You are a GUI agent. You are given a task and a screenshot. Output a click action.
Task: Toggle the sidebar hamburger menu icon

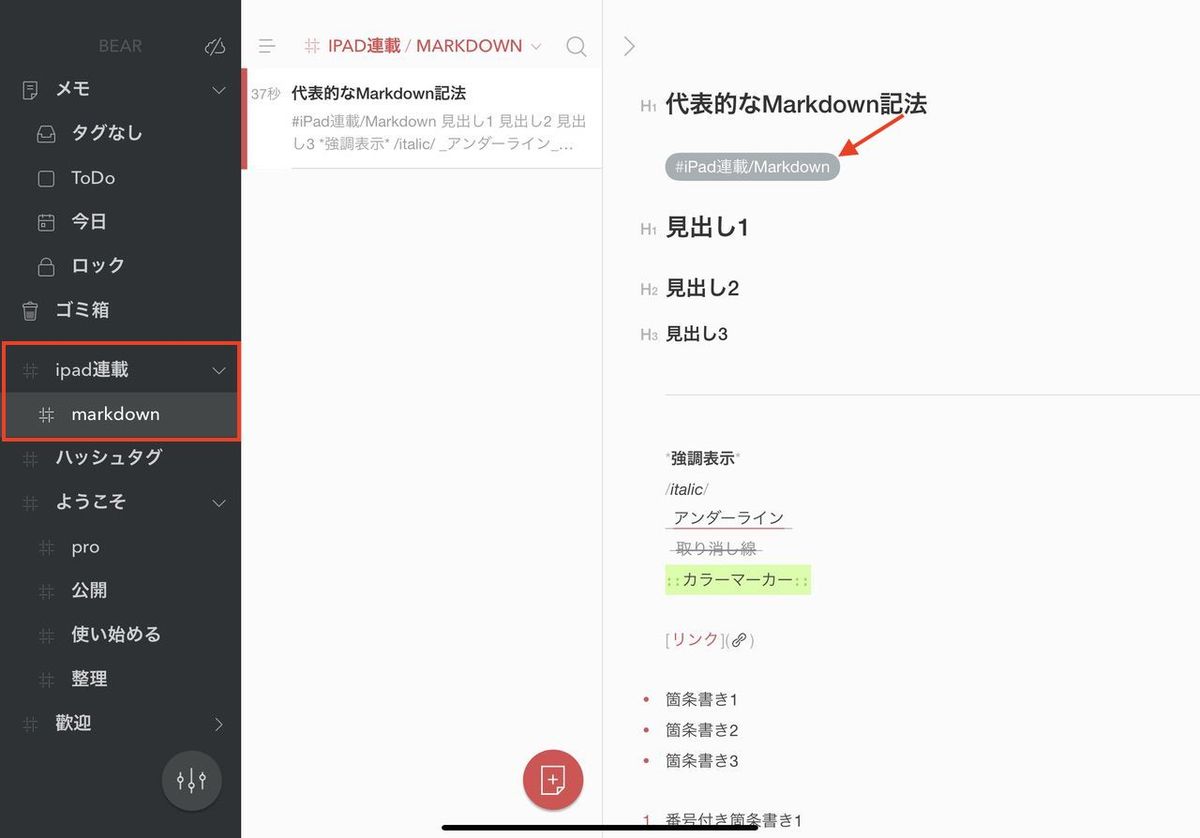coord(267,46)
